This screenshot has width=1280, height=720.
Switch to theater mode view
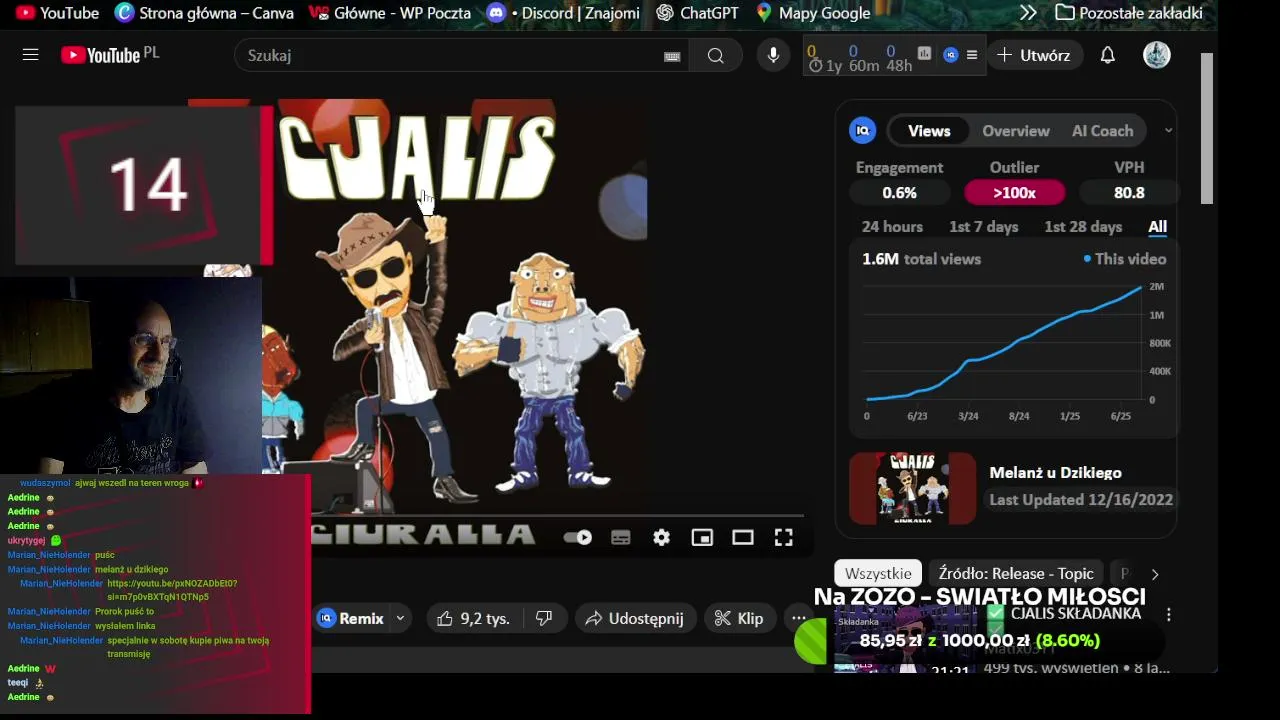[x=742, y=538]
